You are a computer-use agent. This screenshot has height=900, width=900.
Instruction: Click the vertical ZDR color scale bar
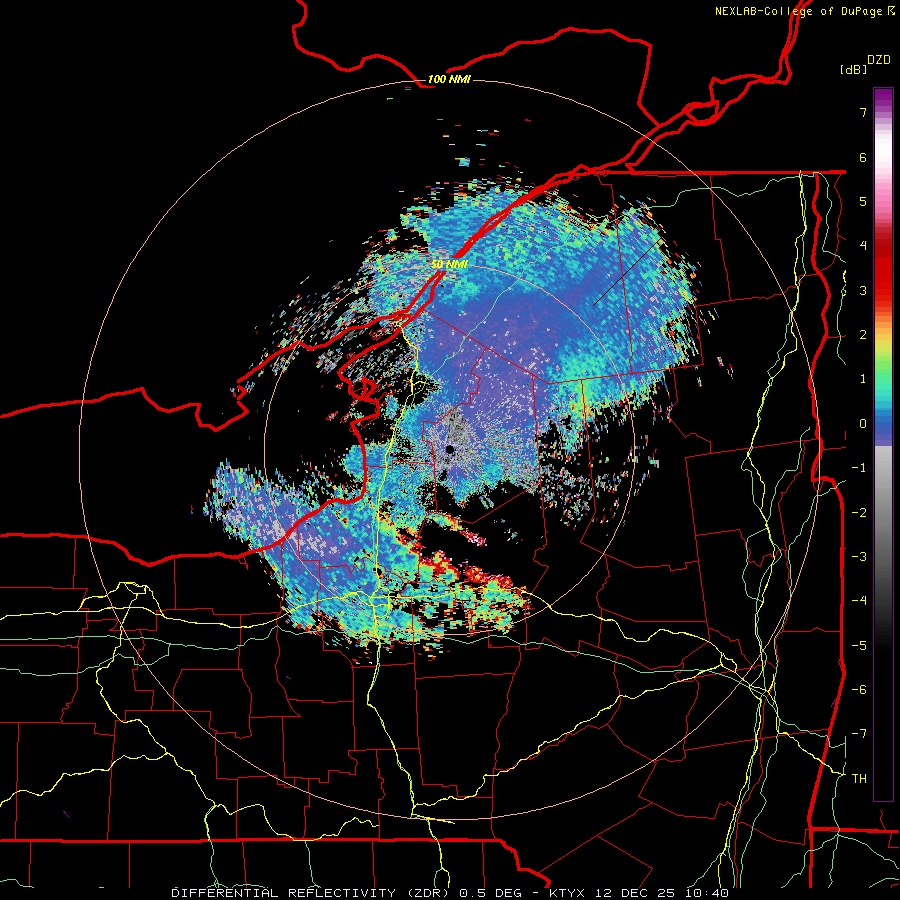click(x=883, y=444)
